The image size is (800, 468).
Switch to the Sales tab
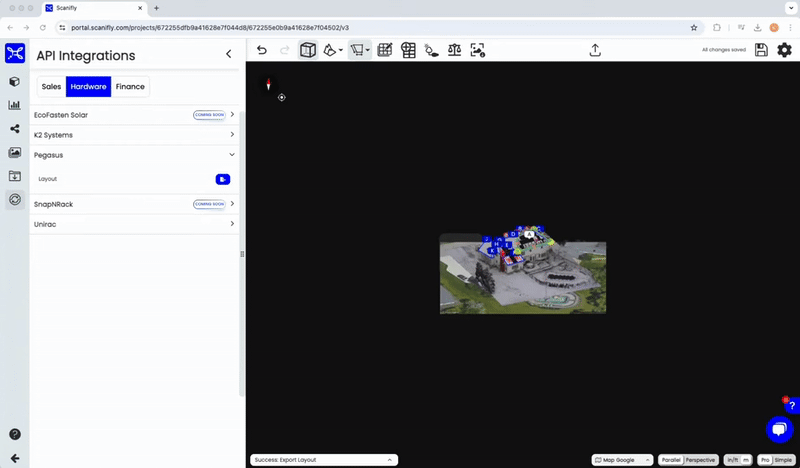(x=51, y=87)
